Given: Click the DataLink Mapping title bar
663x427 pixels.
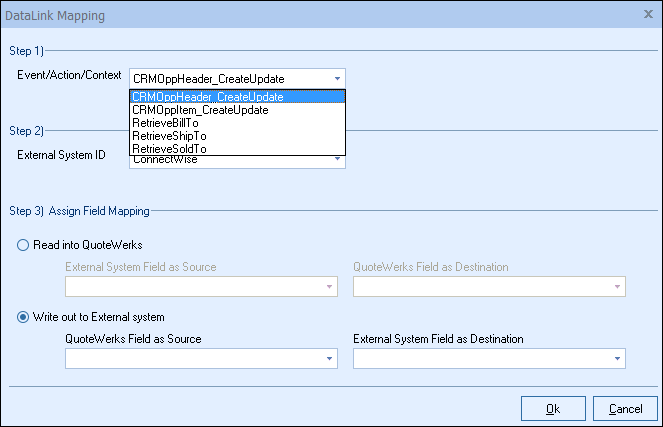Looking at the screenshot, I should 300,16.
